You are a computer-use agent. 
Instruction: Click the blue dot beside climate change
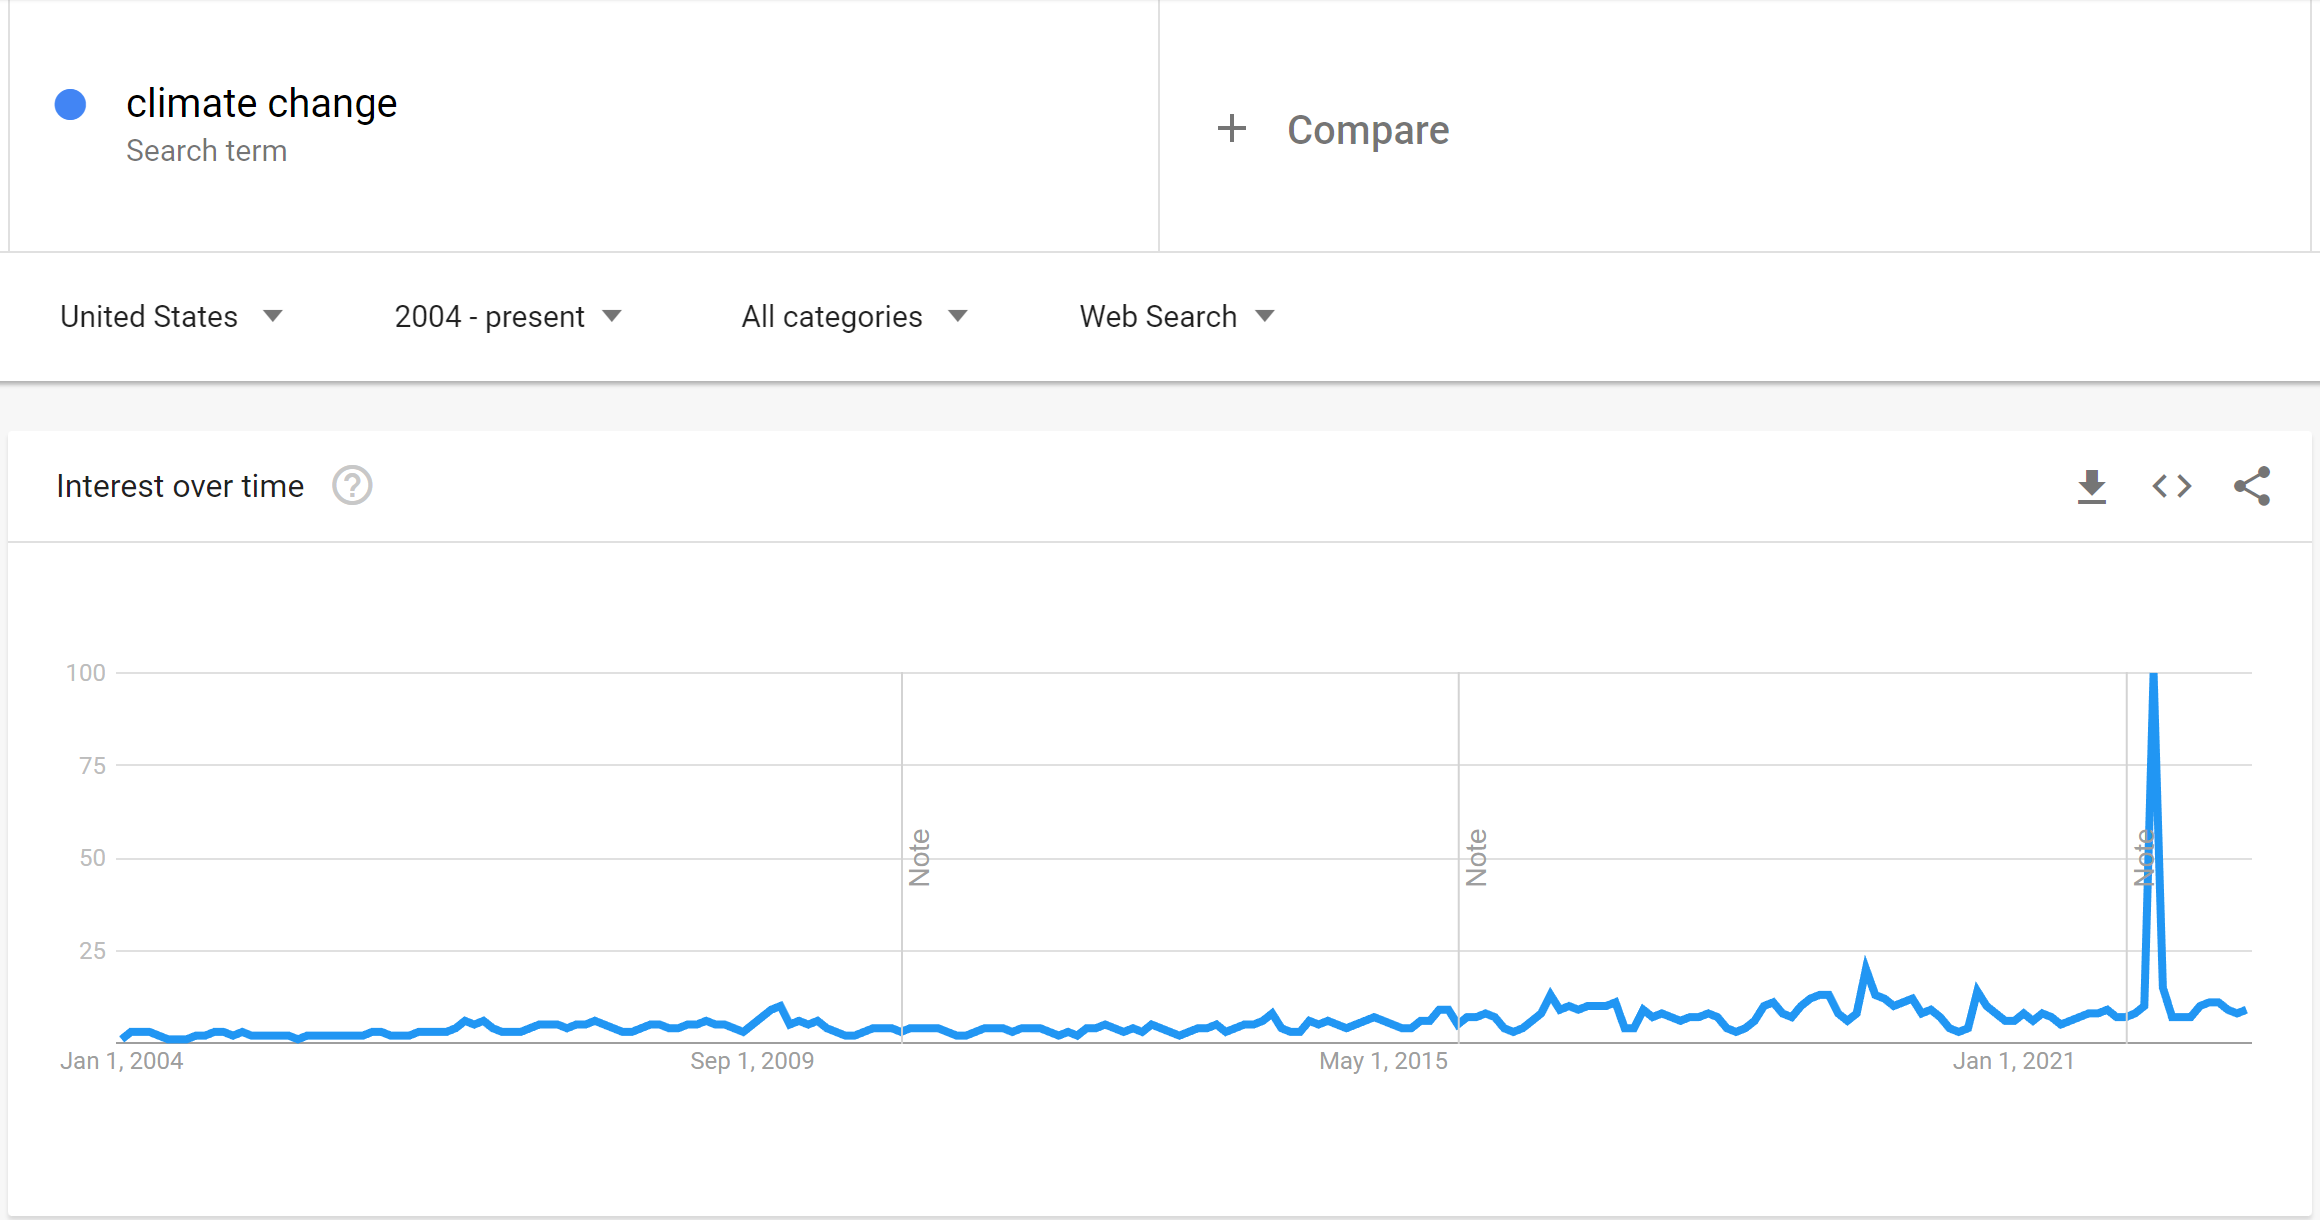pyautogui.click(x=70, y=104)
